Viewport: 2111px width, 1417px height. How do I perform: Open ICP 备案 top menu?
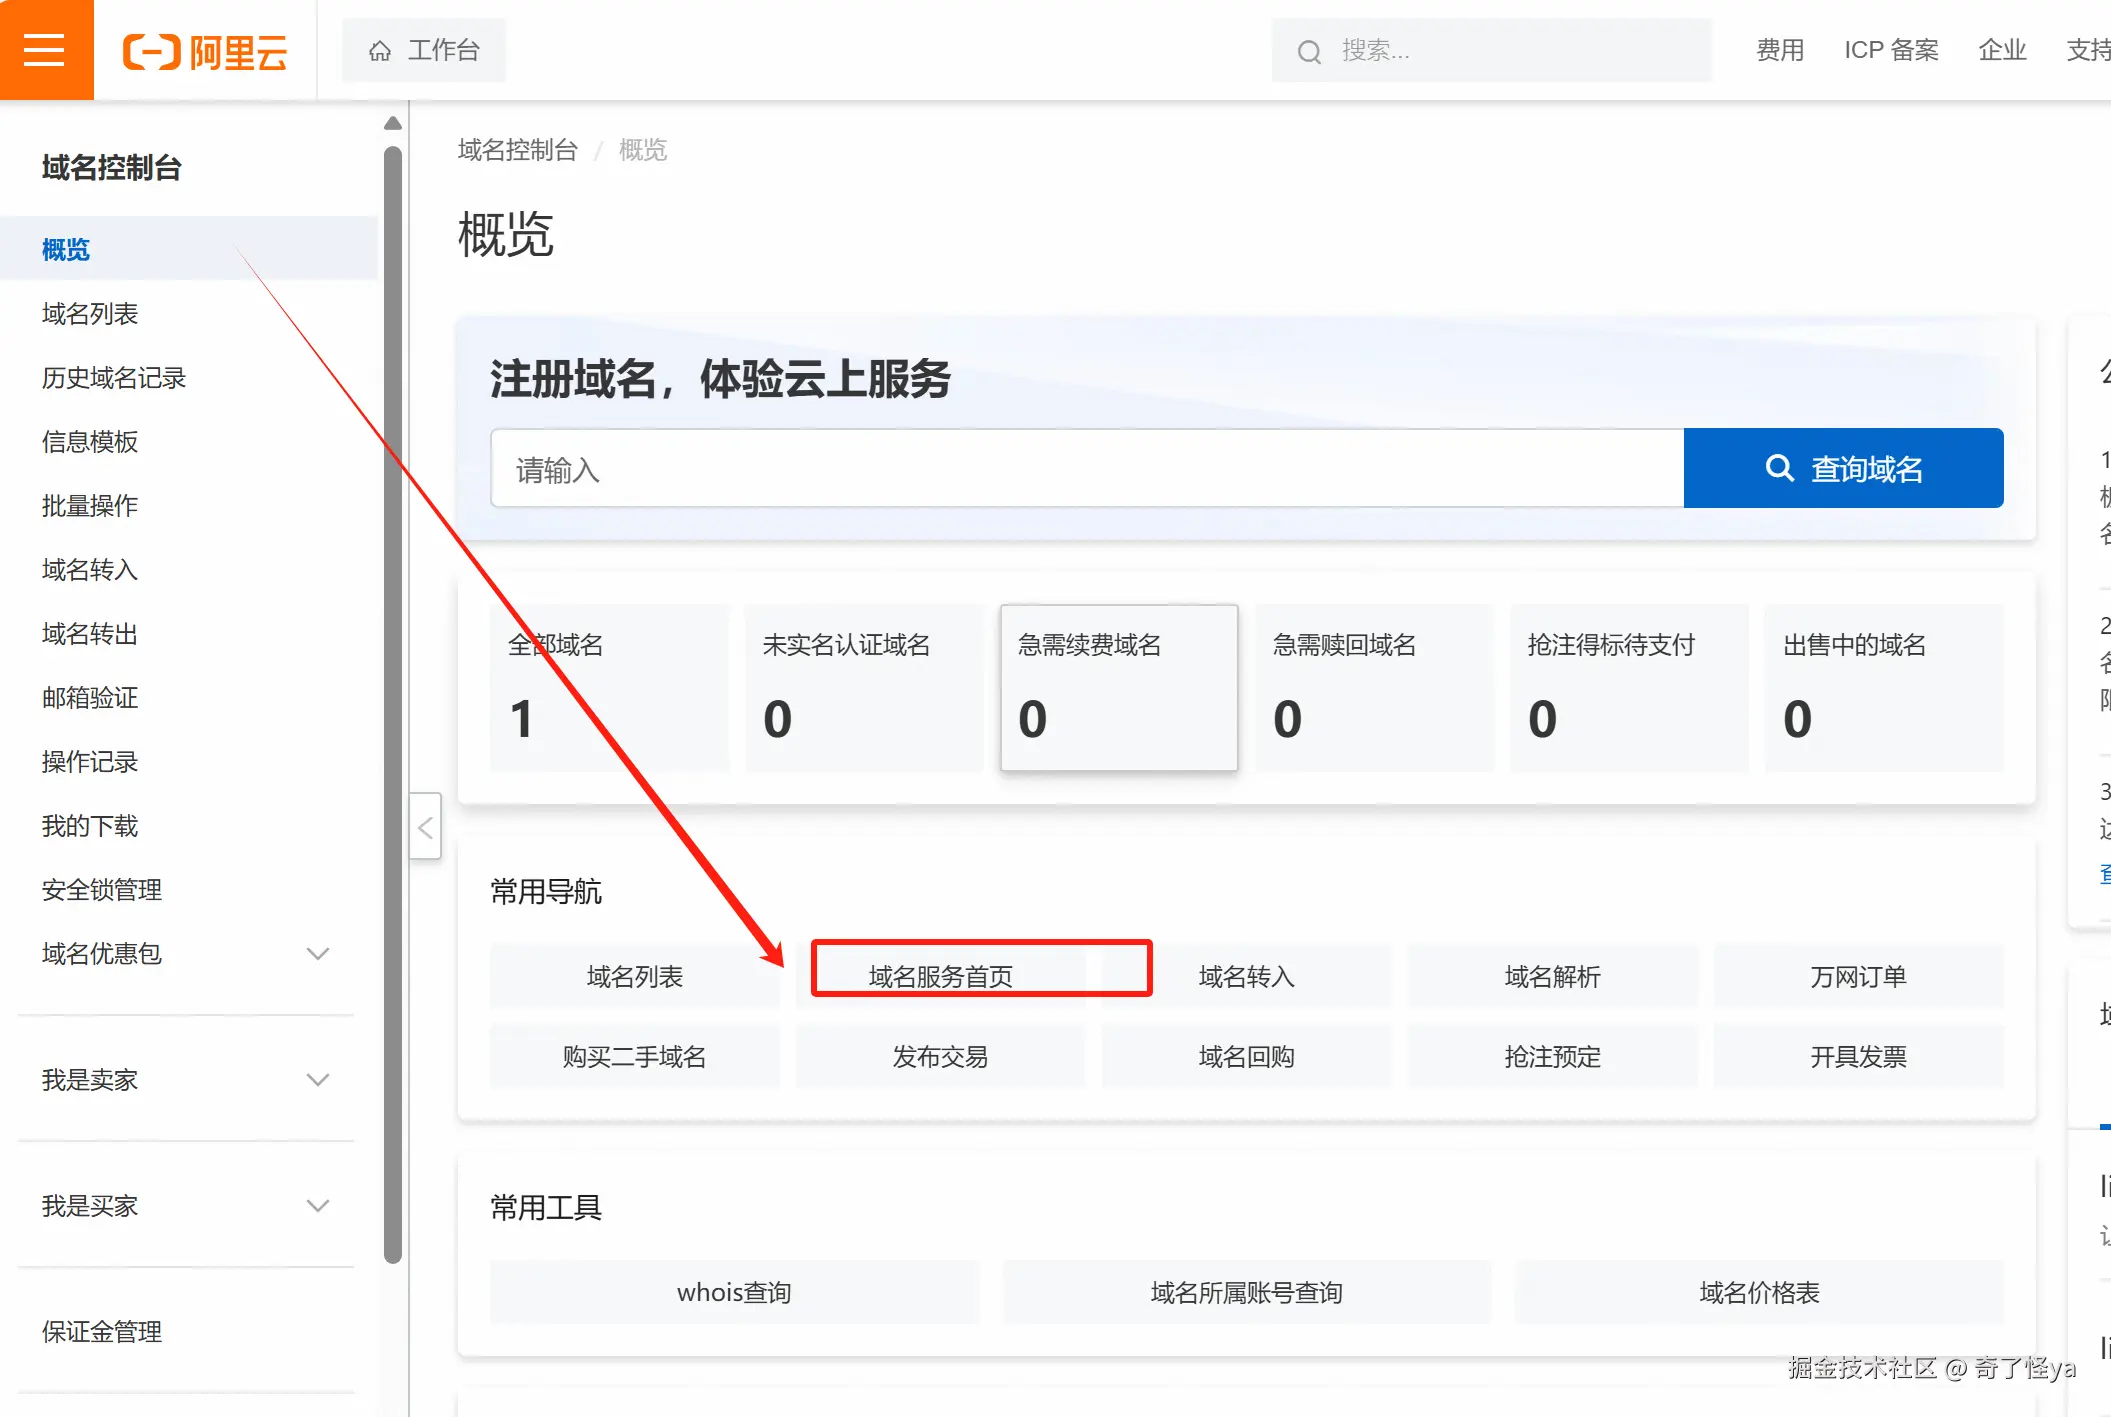pos(1891,50)
